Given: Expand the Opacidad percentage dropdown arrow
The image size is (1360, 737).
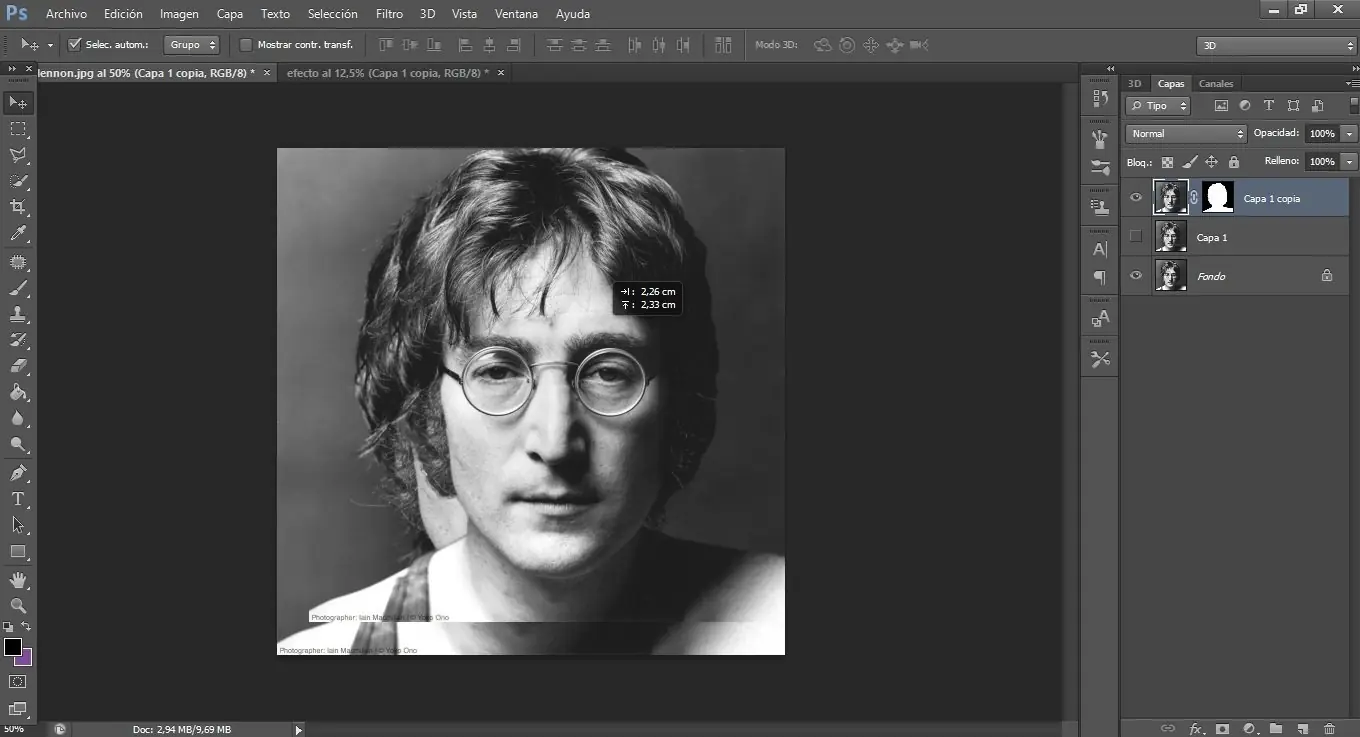Looking at the screenshot, I should pyautogui.click(x=1349, y=134).
